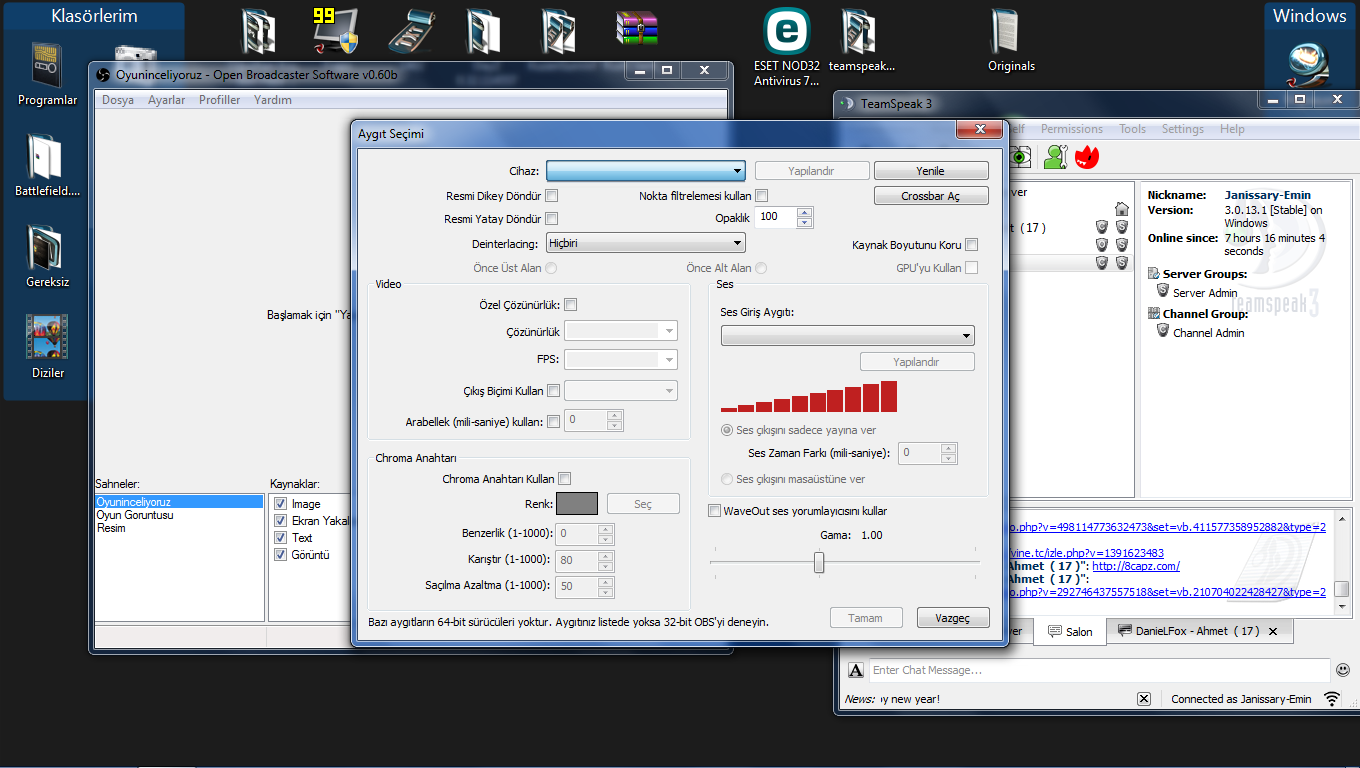1360x768 pixels.
Task: Open the Ayarlar menu in OBS
Action: (167, 100)
